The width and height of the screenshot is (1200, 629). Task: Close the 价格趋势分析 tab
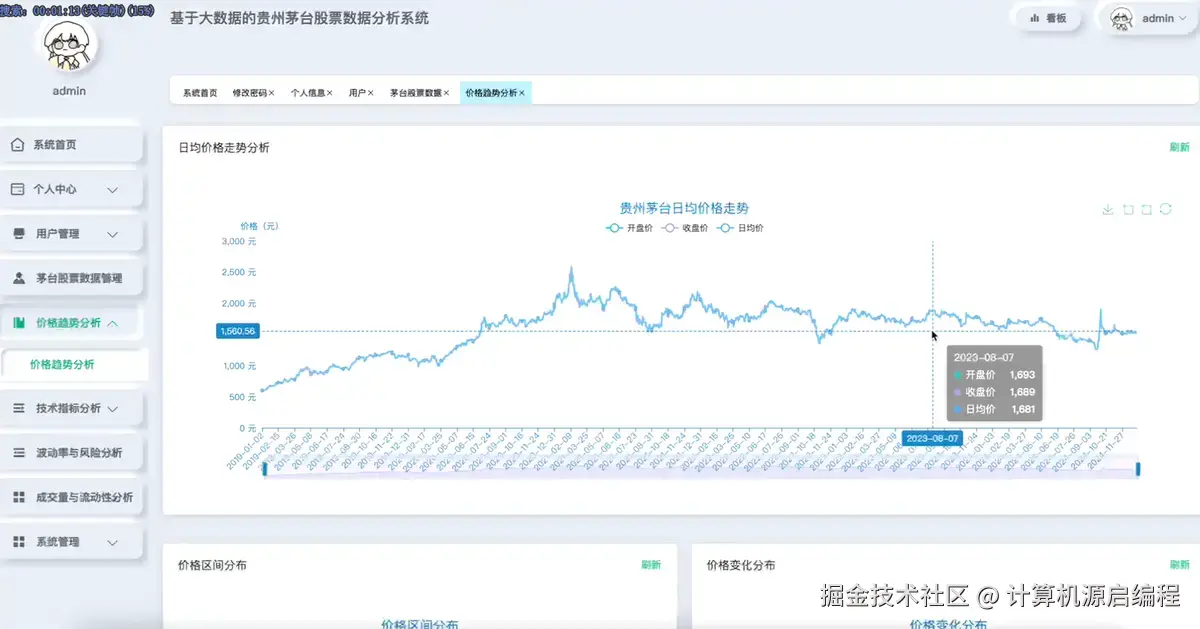click(x=522, y=93)
